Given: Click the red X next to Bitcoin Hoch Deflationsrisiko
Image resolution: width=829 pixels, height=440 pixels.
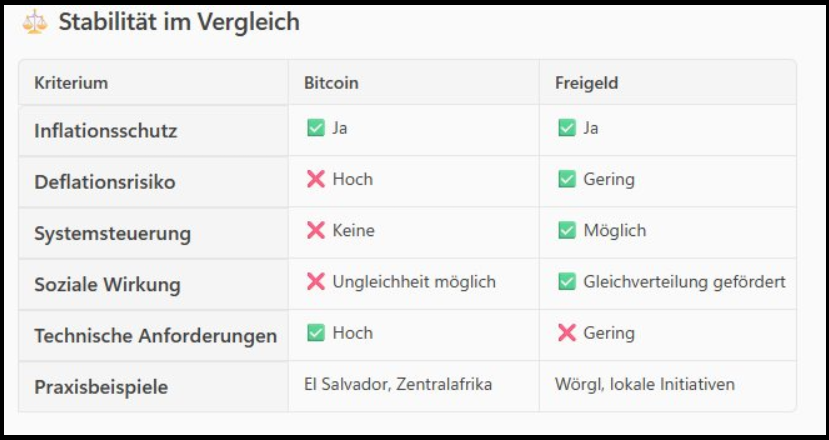Looking at the screenshot, I should tap(316, 179).
